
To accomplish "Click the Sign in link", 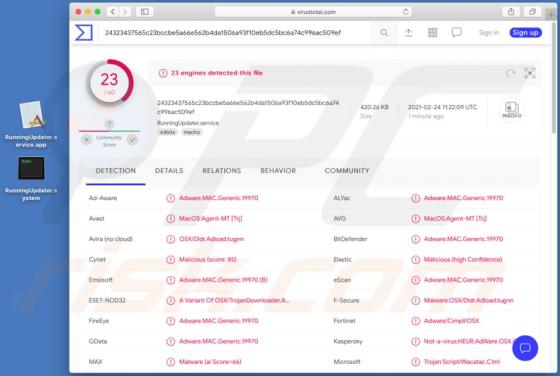I will 489,32.
